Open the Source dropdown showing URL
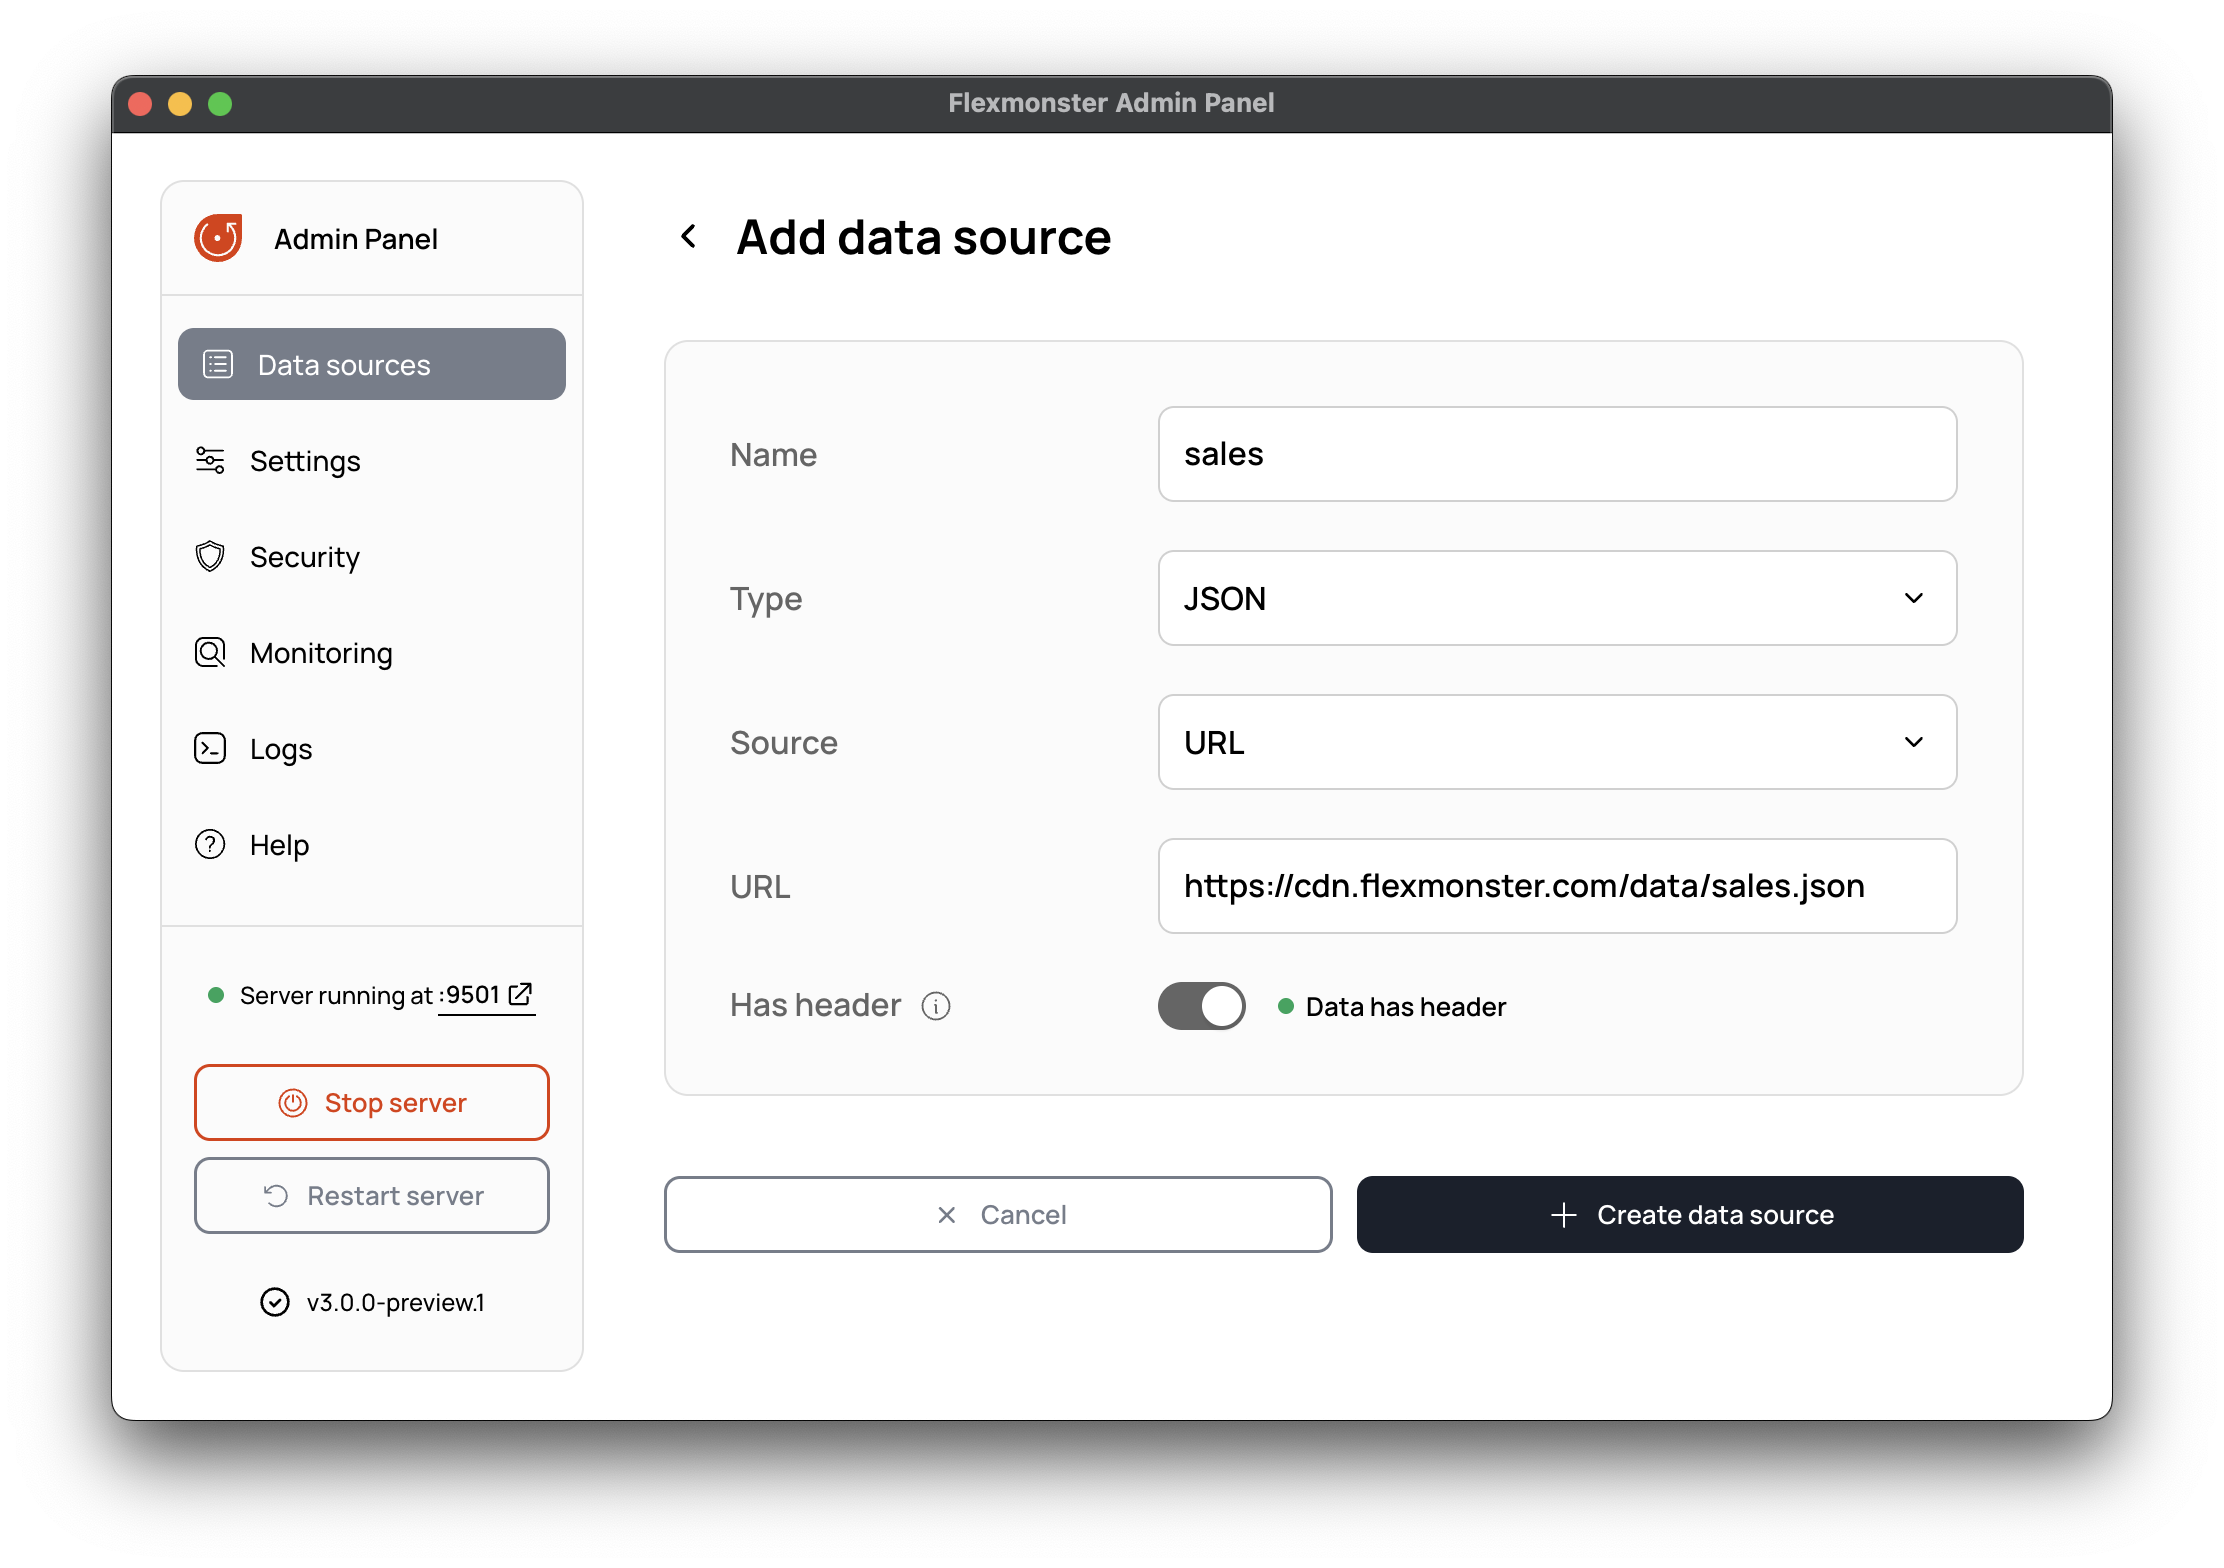Image resolution: width=2224 pixels, height=1568 pixels. click(x=1556, y=742)
